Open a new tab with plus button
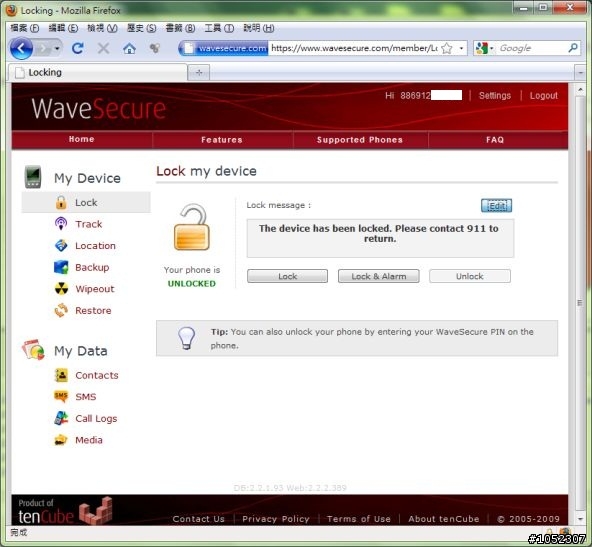Image resolution: width=592 pixels, height=547 pixels. [199, 72]
